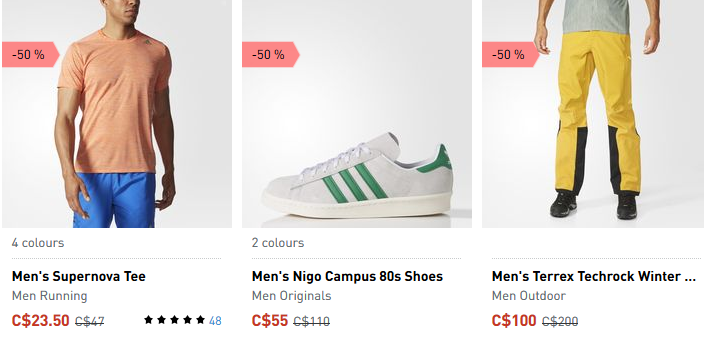The image size is (704, 361).
Task: Open the 48 reviews count link
Action: pyautogui.click(x=215, y=321)
